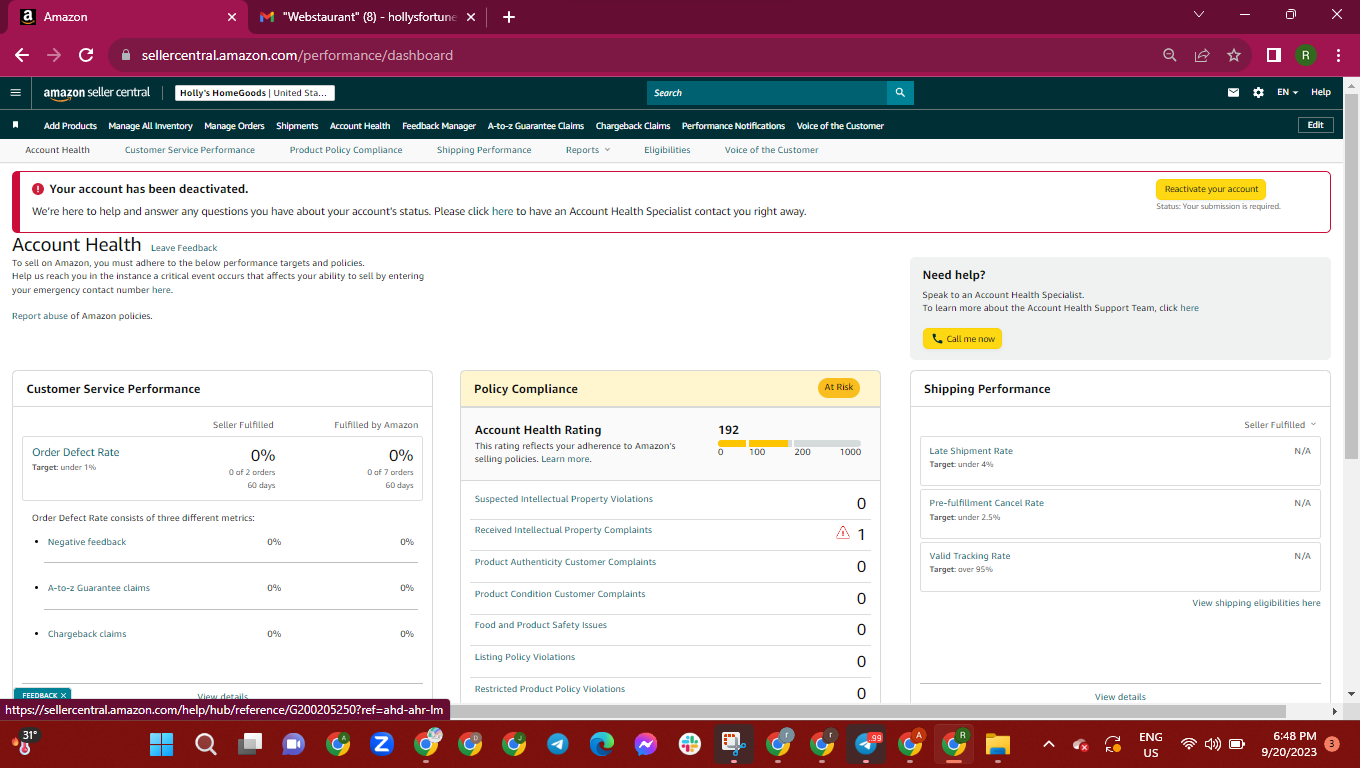Click the bookmark flag icon
Screen dimensions: 1360x768
[16, 125]
